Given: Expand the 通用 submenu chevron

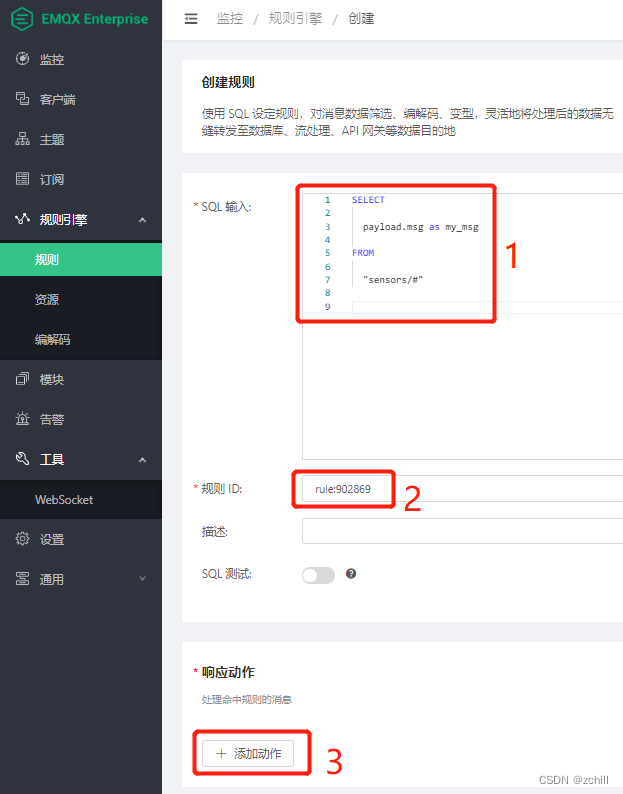Looking at the screenshot, I should pyautogui.click(x=142, y=579).
